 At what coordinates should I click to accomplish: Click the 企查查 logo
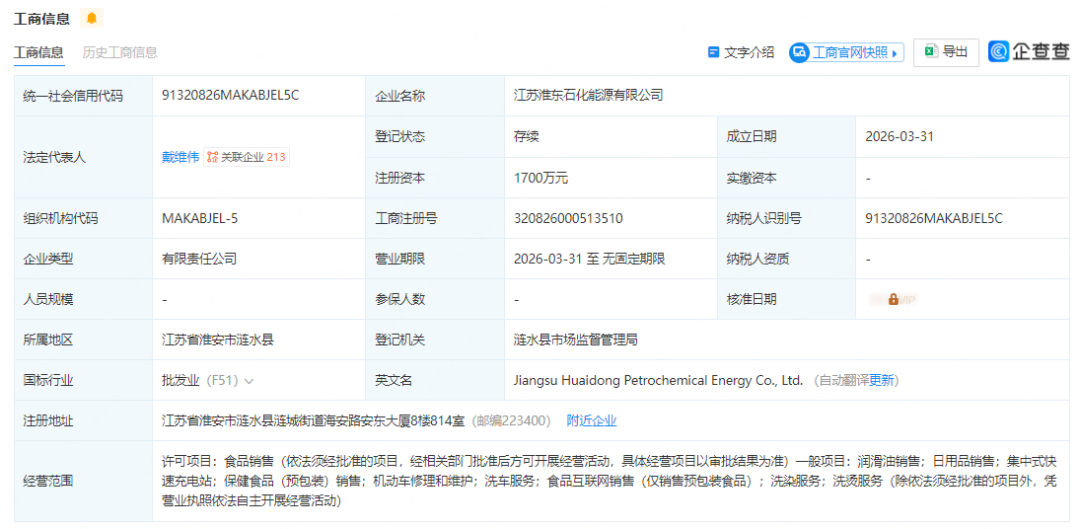tap(1029, 52)
